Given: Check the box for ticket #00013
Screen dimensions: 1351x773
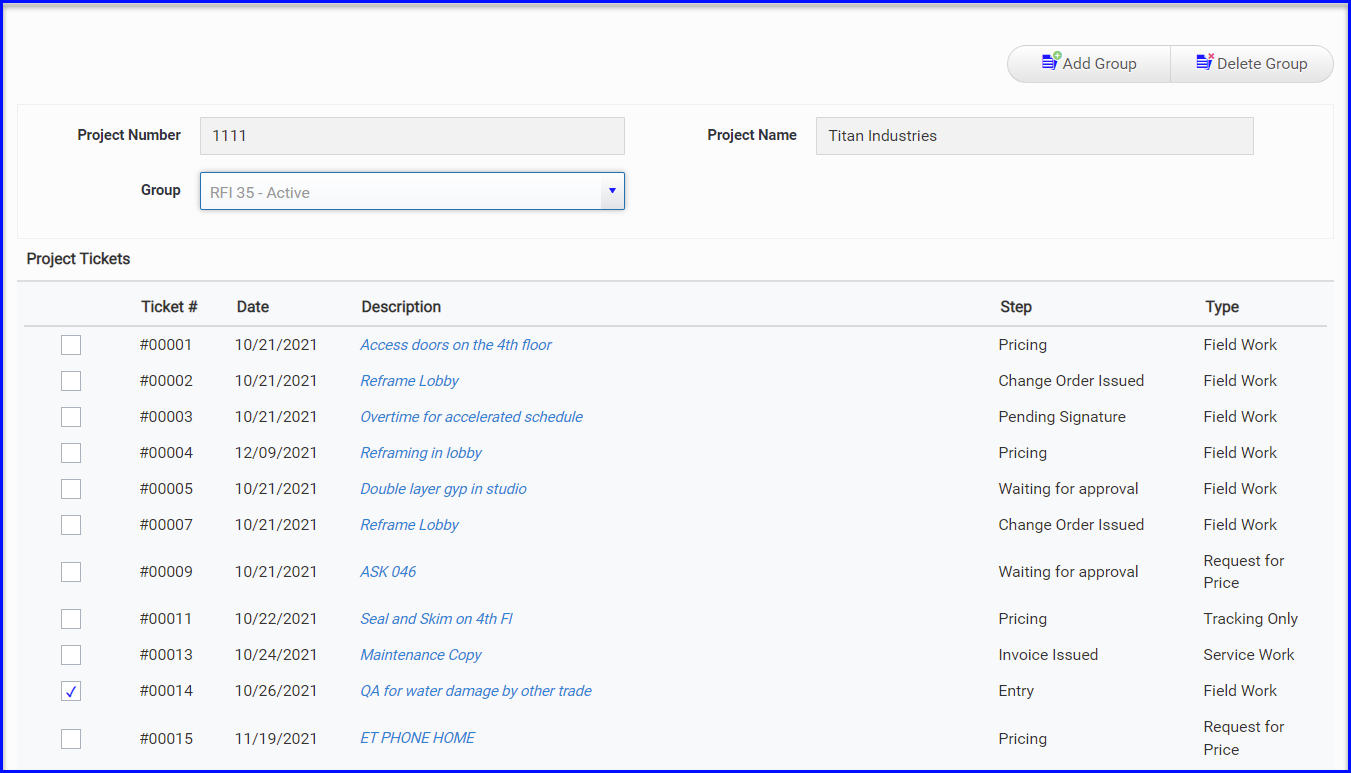Looking at the screenshot, I should pos(71,655).
